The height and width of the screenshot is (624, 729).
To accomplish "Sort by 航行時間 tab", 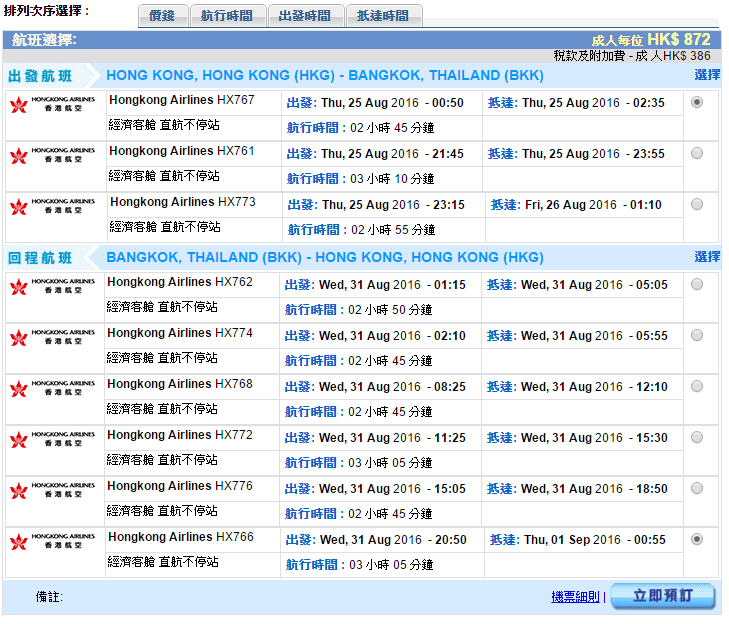I will 226,16.
